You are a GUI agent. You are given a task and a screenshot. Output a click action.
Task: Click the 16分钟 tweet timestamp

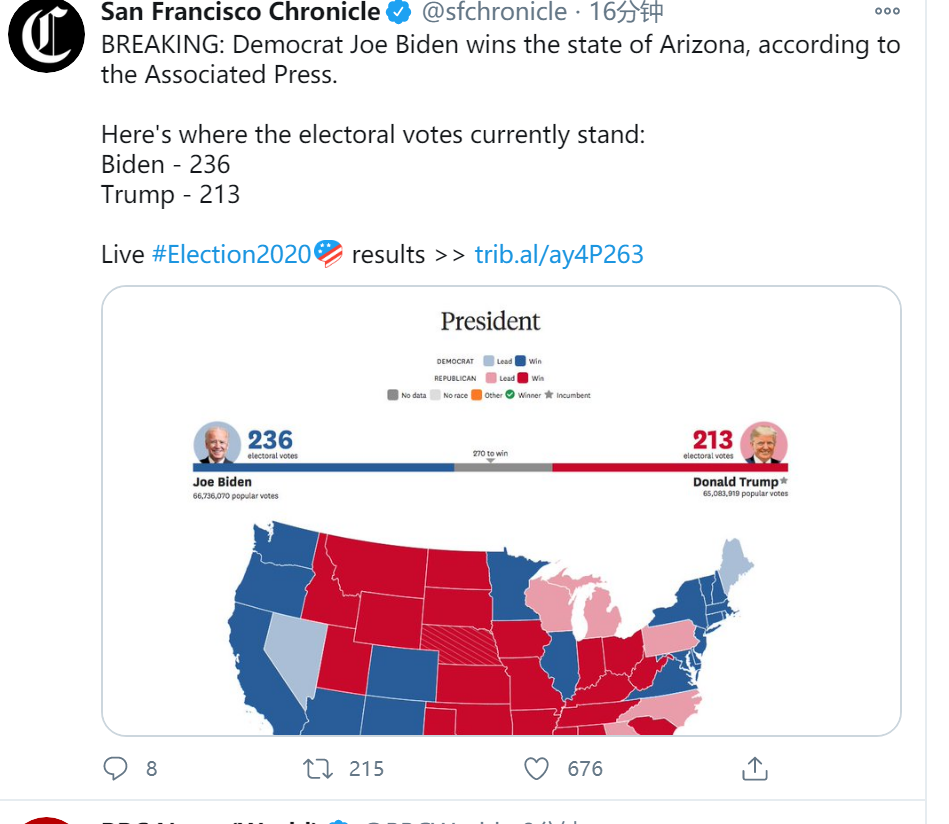626,13
